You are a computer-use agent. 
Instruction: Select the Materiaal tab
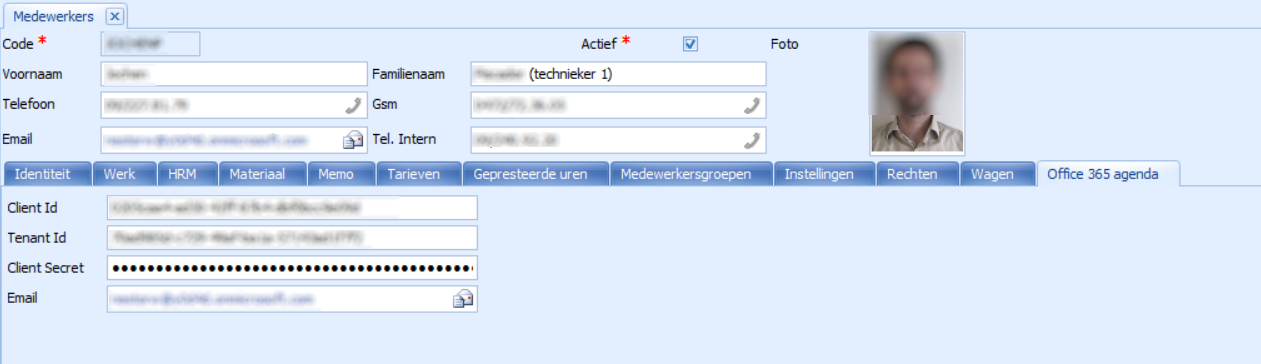(x=262, y=174)
